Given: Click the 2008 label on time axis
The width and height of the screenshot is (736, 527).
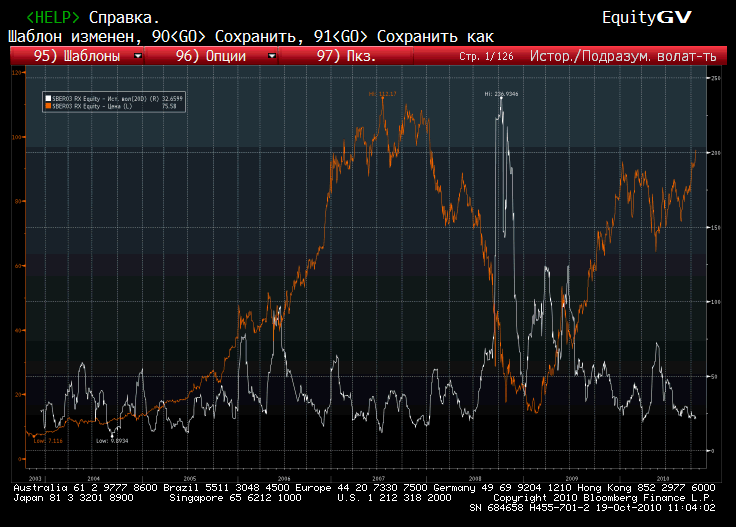Looking at the screenshot, I should click(475, 479).
